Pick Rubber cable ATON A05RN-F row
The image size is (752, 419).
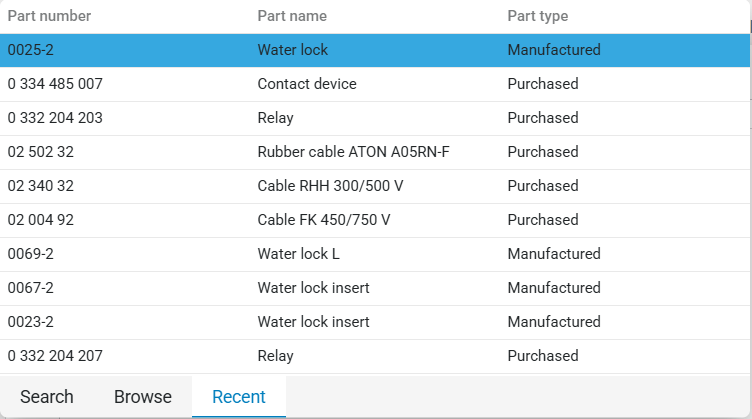[x=375, y=152]
